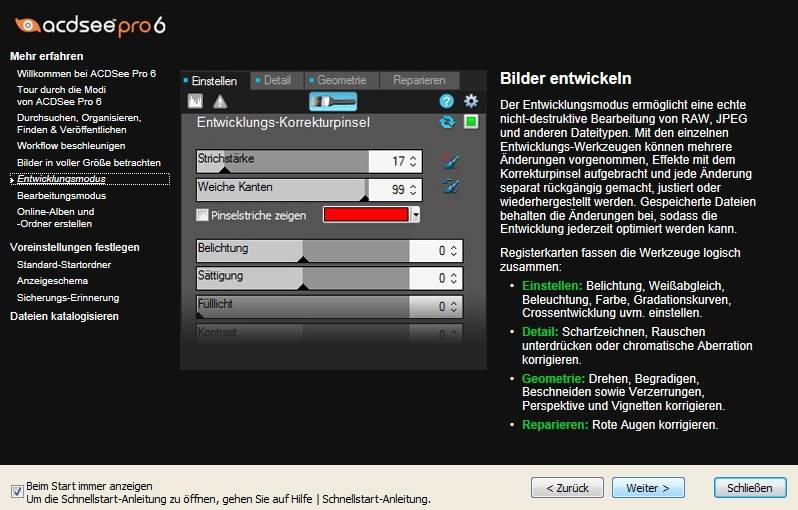Screen dimensions: 798x510
Task: Open the red brush color dropdown arrow
Action: pyautogui.click(x=416, y=215)
